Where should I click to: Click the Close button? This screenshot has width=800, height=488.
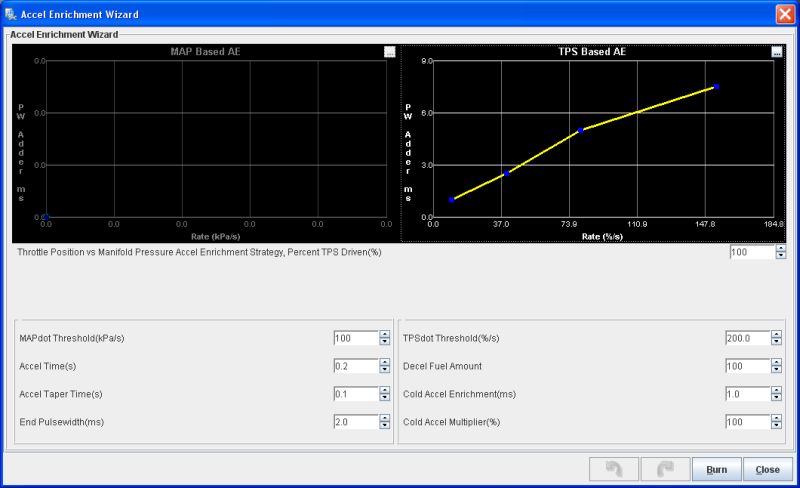click(x=768, y=469)
